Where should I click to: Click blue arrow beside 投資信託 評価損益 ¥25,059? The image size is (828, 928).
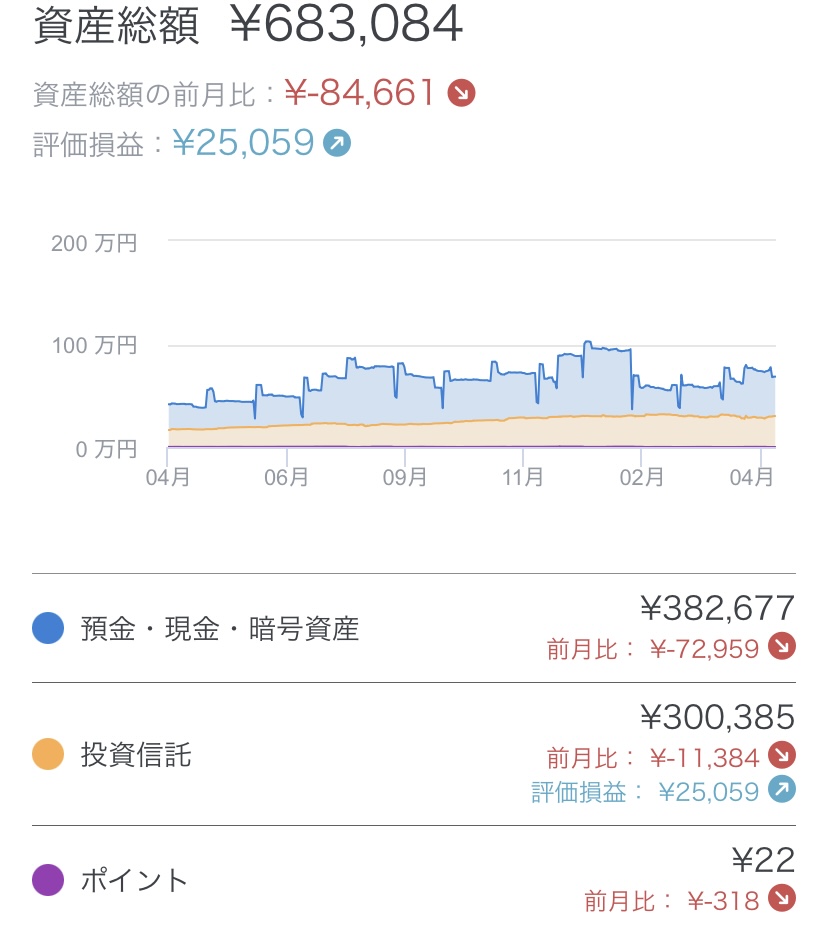pyautogui.click(x=781, y=791)
